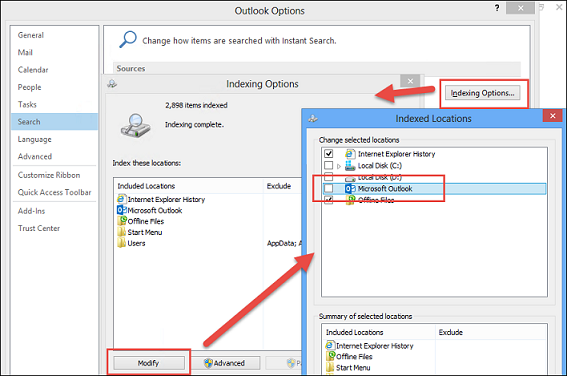Click the "2,898 items indexed" status text
567x376 pixels.
click(196, 105)
